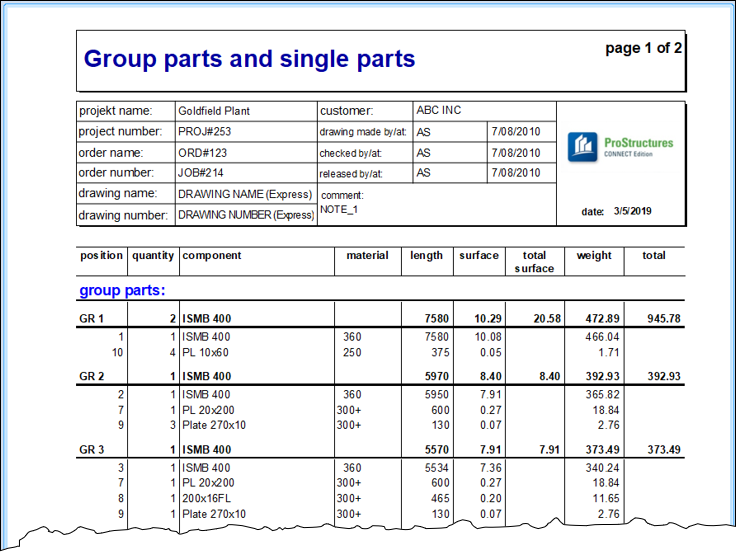Image resolution: width=736 pixels, height=552 pixels.
Task: Click the 'position' column header
Action: point(101,255)
